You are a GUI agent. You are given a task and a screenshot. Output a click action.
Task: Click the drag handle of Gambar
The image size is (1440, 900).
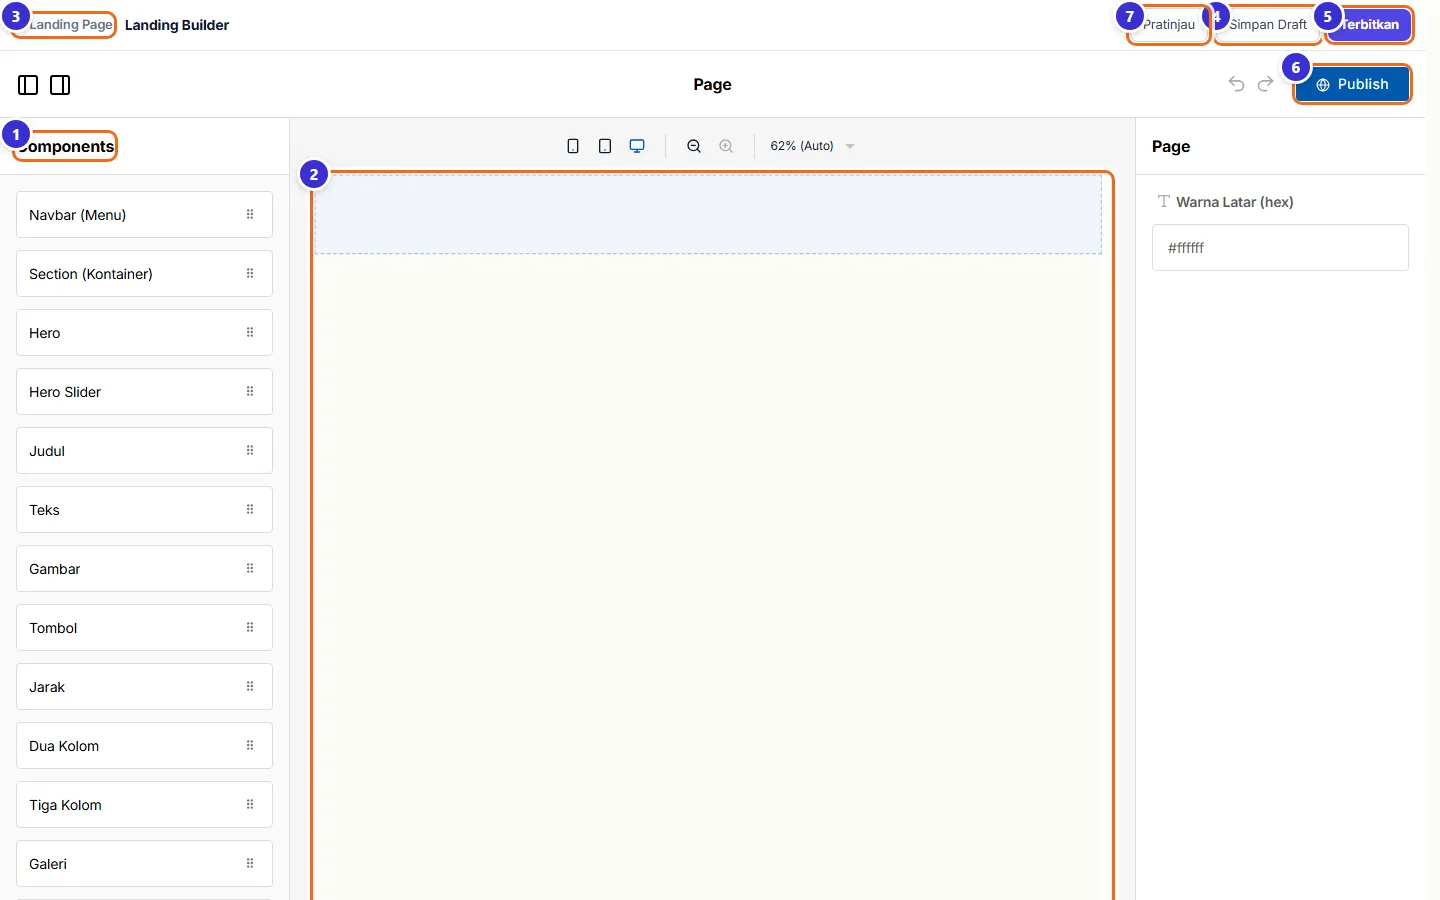250,568
